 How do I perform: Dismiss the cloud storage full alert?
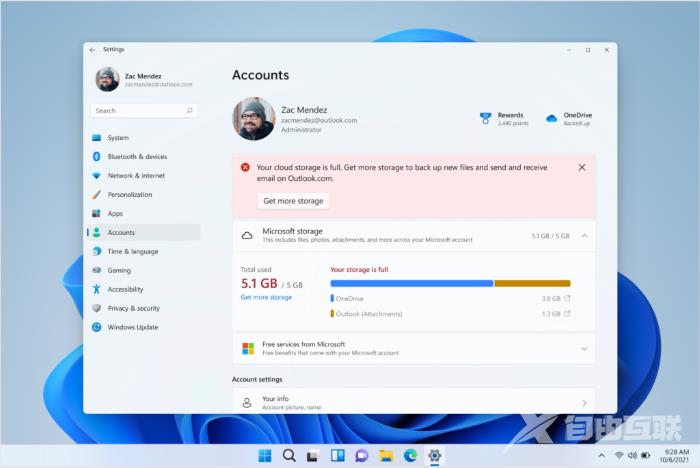pos(582,167)
